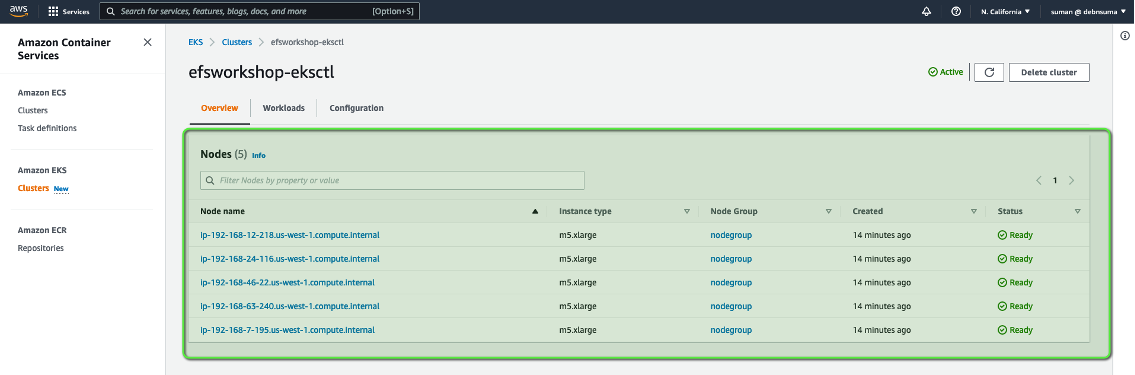Go to next page of nodes
The width and height of the screenshot is (1135, 375).
[x=1071, y=180]
